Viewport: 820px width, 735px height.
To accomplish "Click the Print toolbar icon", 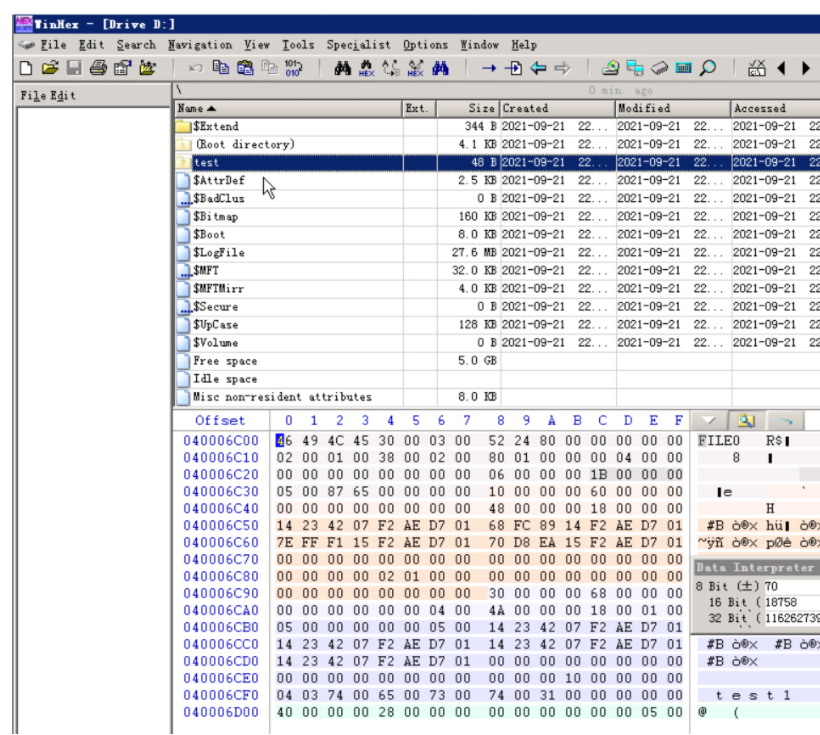I will click(98, 69).
